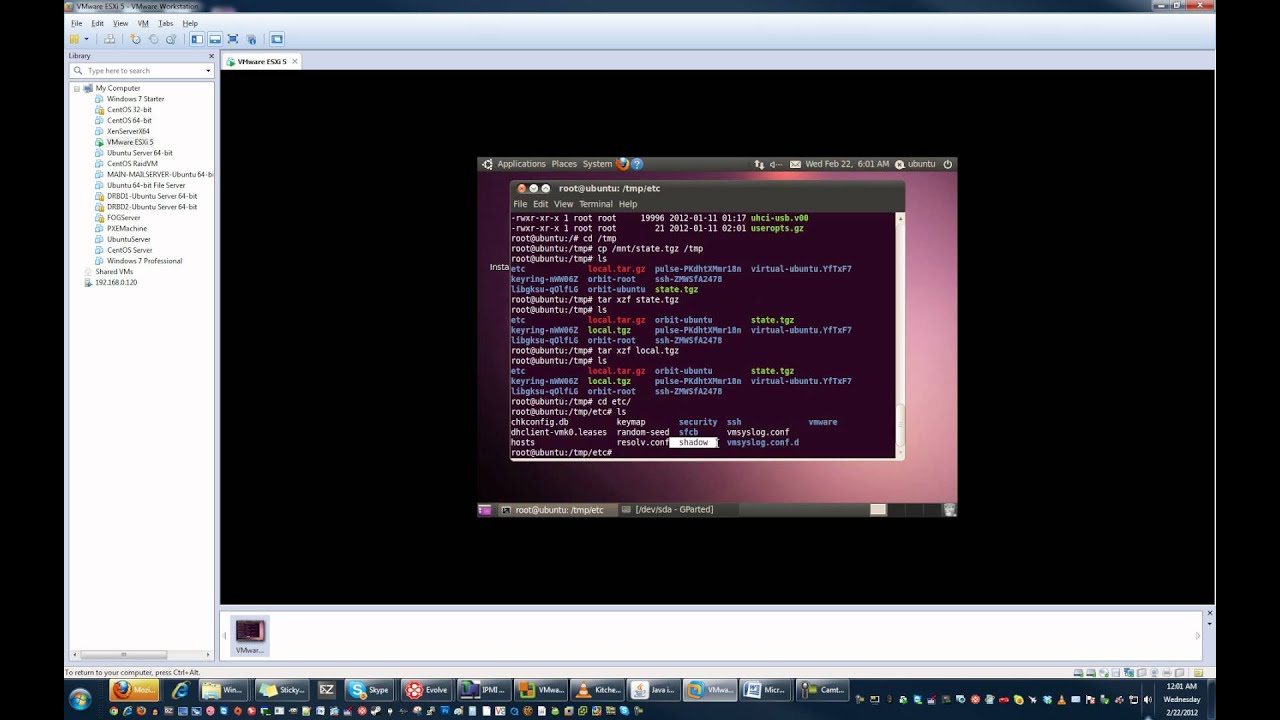The height and width of the screenshot is (720, 1280).
Task: Select DRBD2-Ubuntu Server 64-bit
Action: coord(152,207)
